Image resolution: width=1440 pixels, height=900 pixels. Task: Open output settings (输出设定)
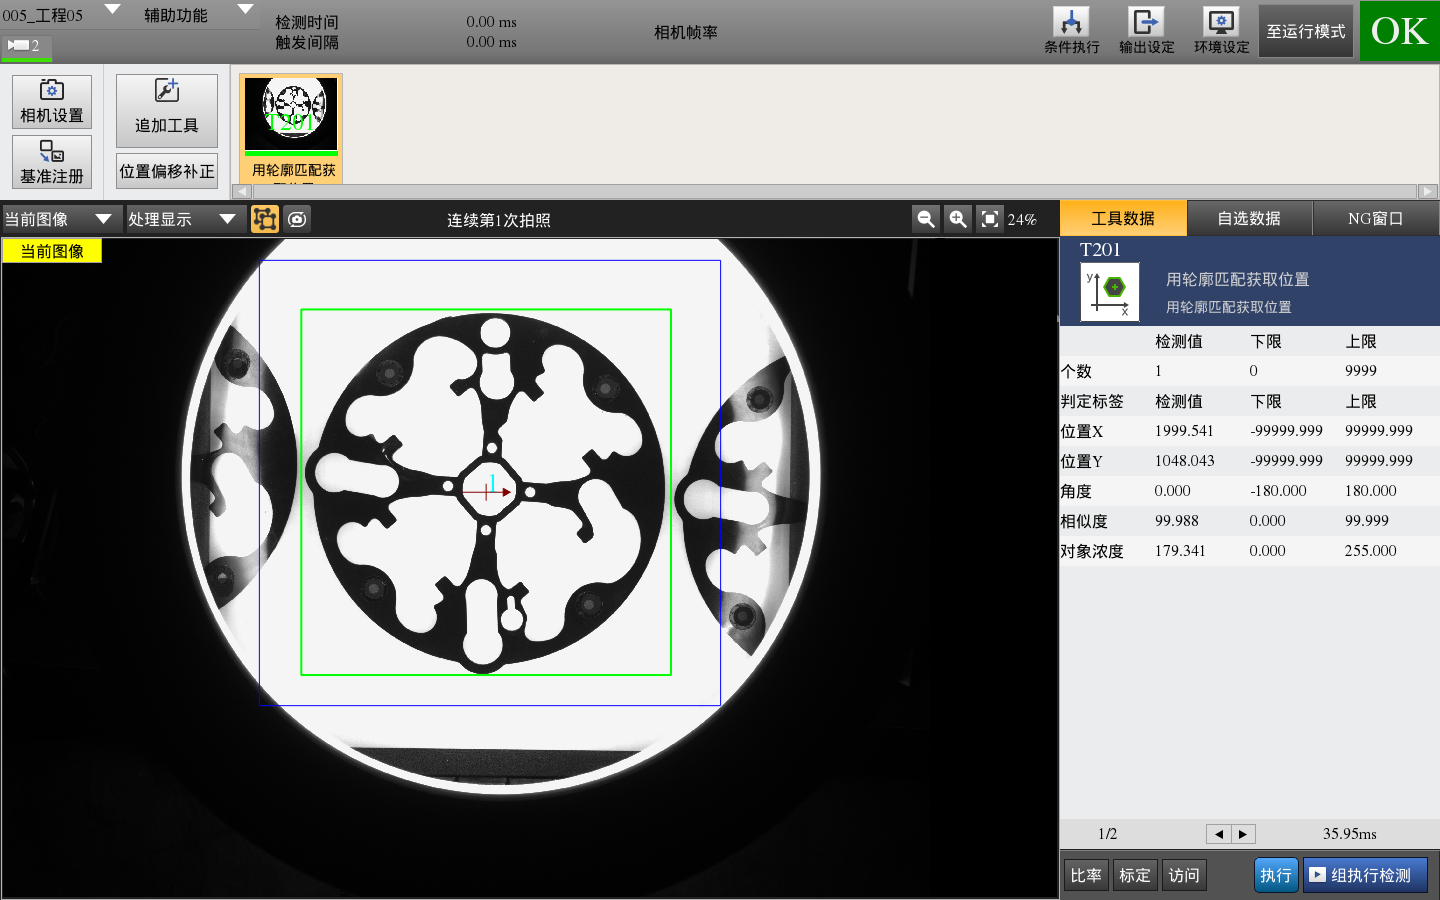(x=1146, y=31)
